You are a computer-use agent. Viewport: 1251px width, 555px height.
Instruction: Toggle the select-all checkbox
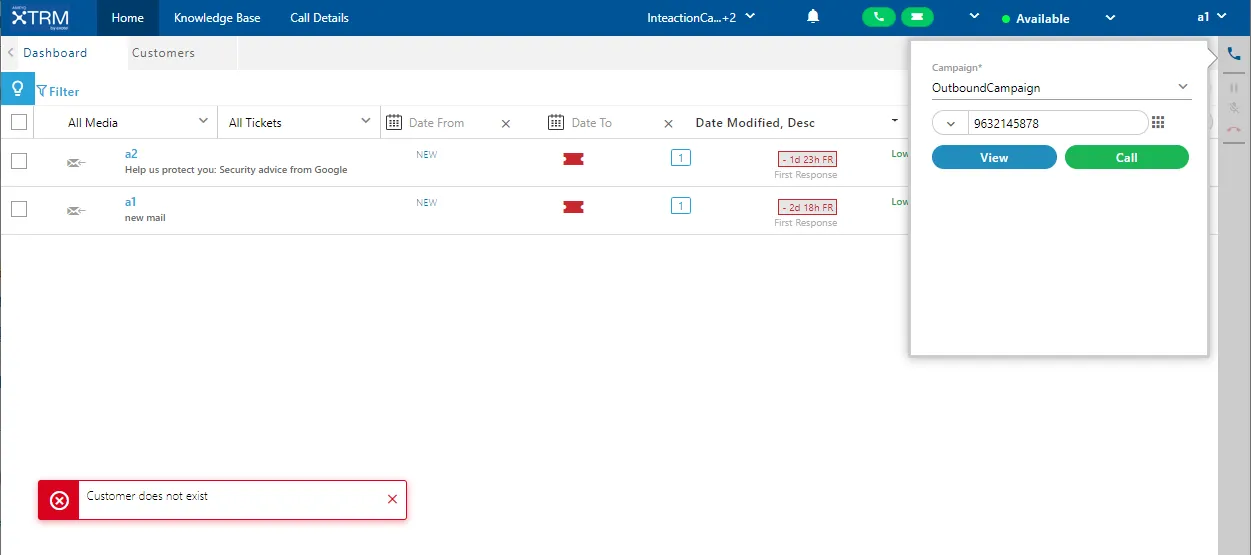coord(18,122)
